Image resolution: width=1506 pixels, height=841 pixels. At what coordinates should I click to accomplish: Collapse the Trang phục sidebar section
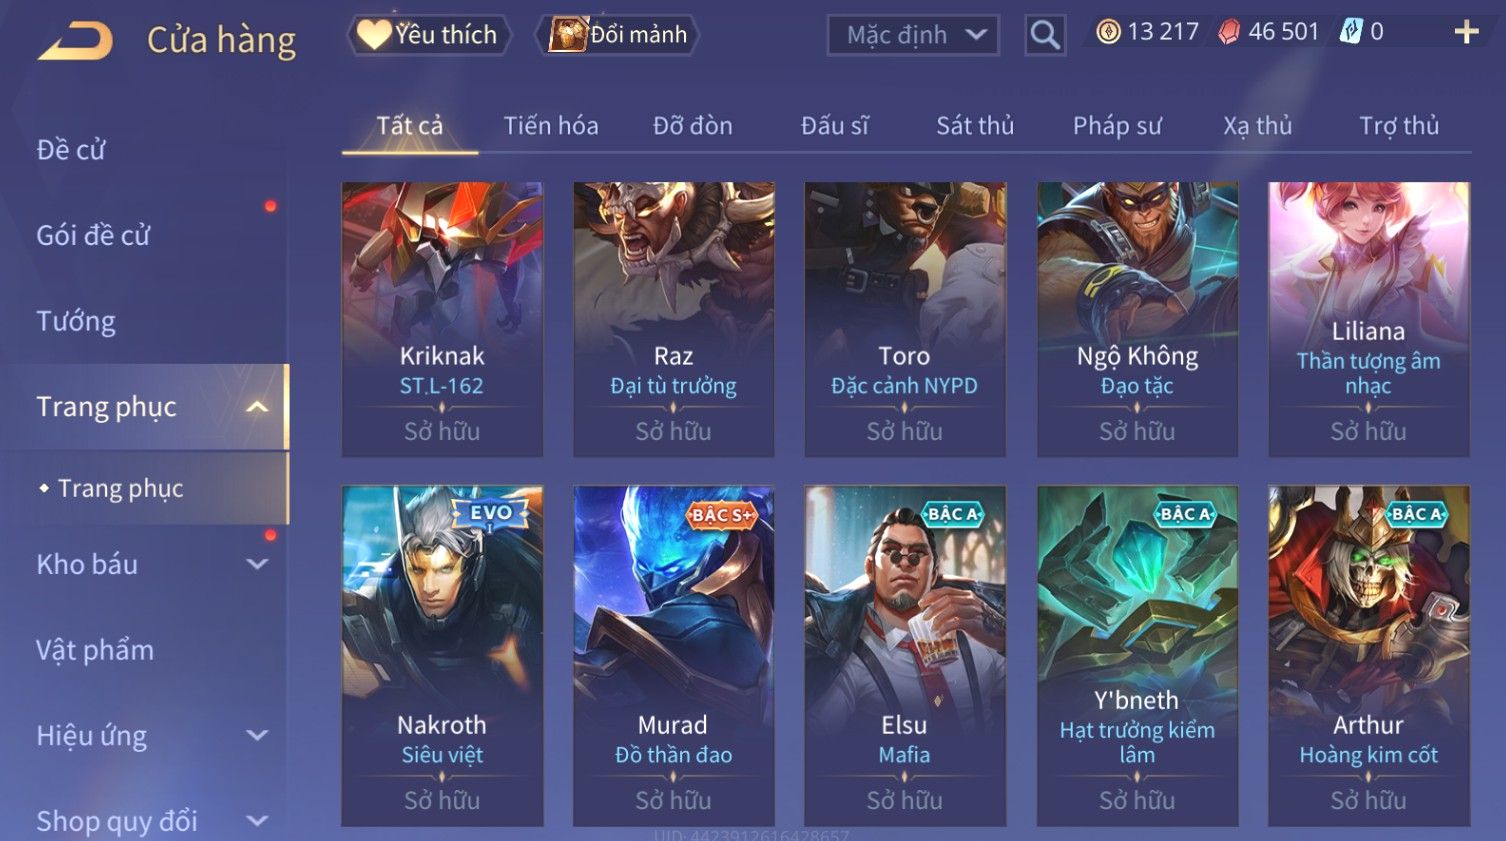point(257,407)
